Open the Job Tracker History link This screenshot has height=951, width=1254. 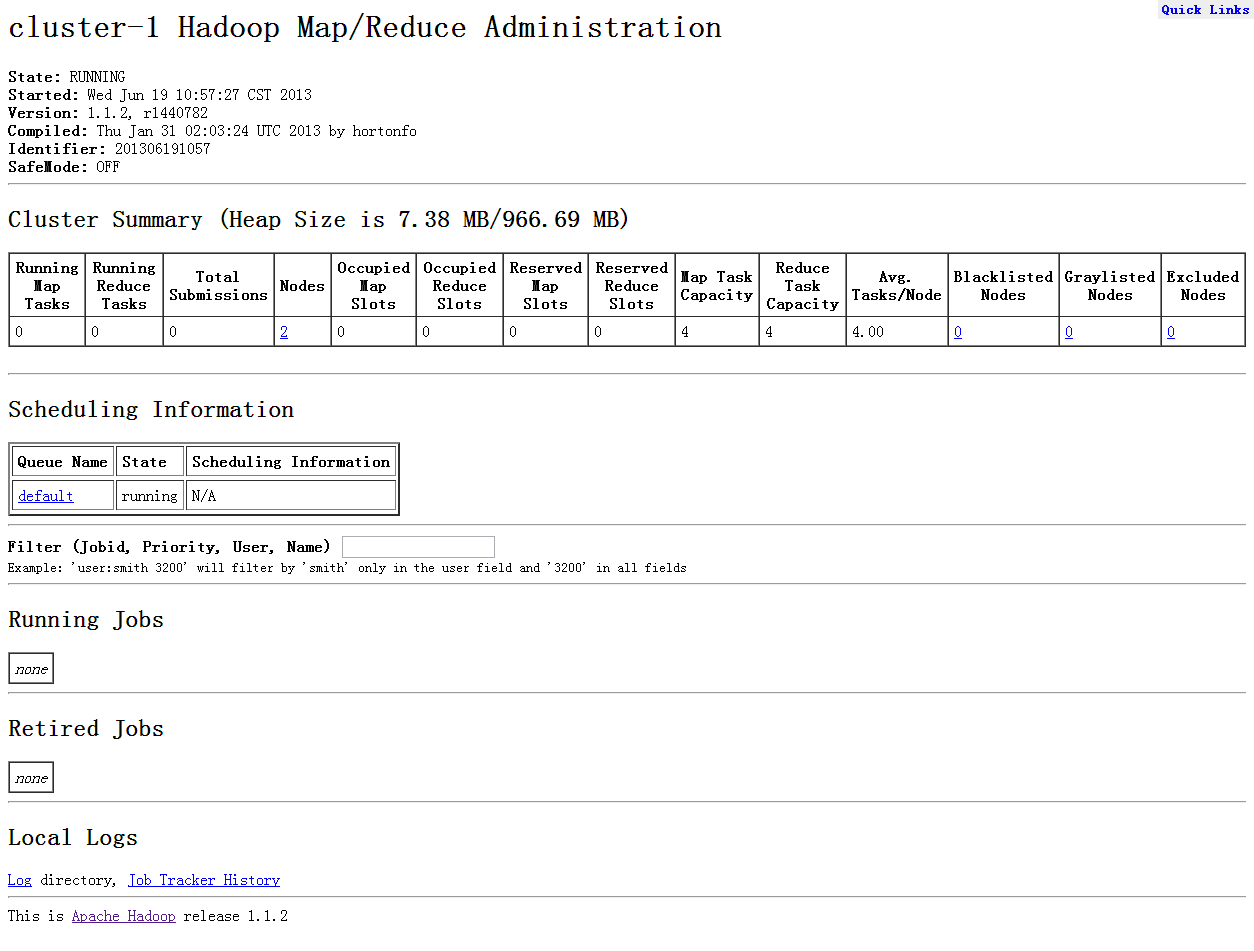click(x=204, y=880)
